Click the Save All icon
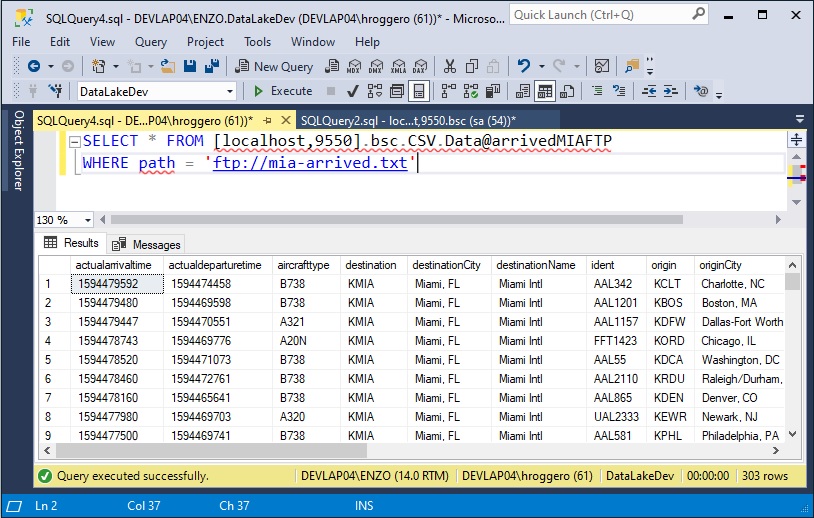The height and width of the screenshot is (518, 814). click(x=212, y=66)
